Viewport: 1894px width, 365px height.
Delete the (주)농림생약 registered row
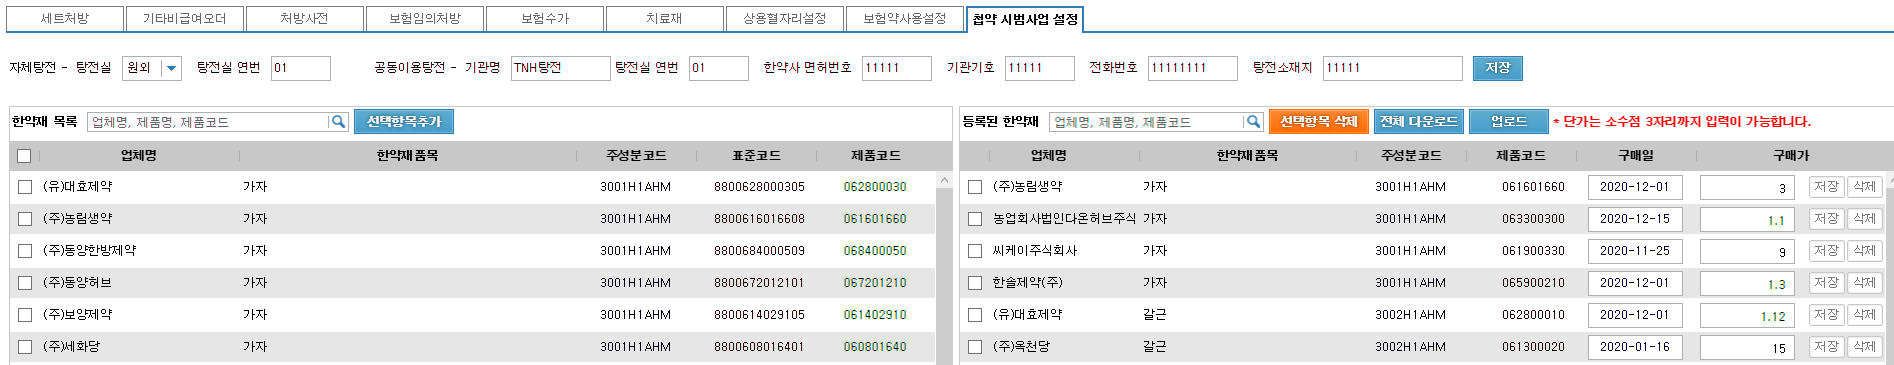[x=1865, y=187]
